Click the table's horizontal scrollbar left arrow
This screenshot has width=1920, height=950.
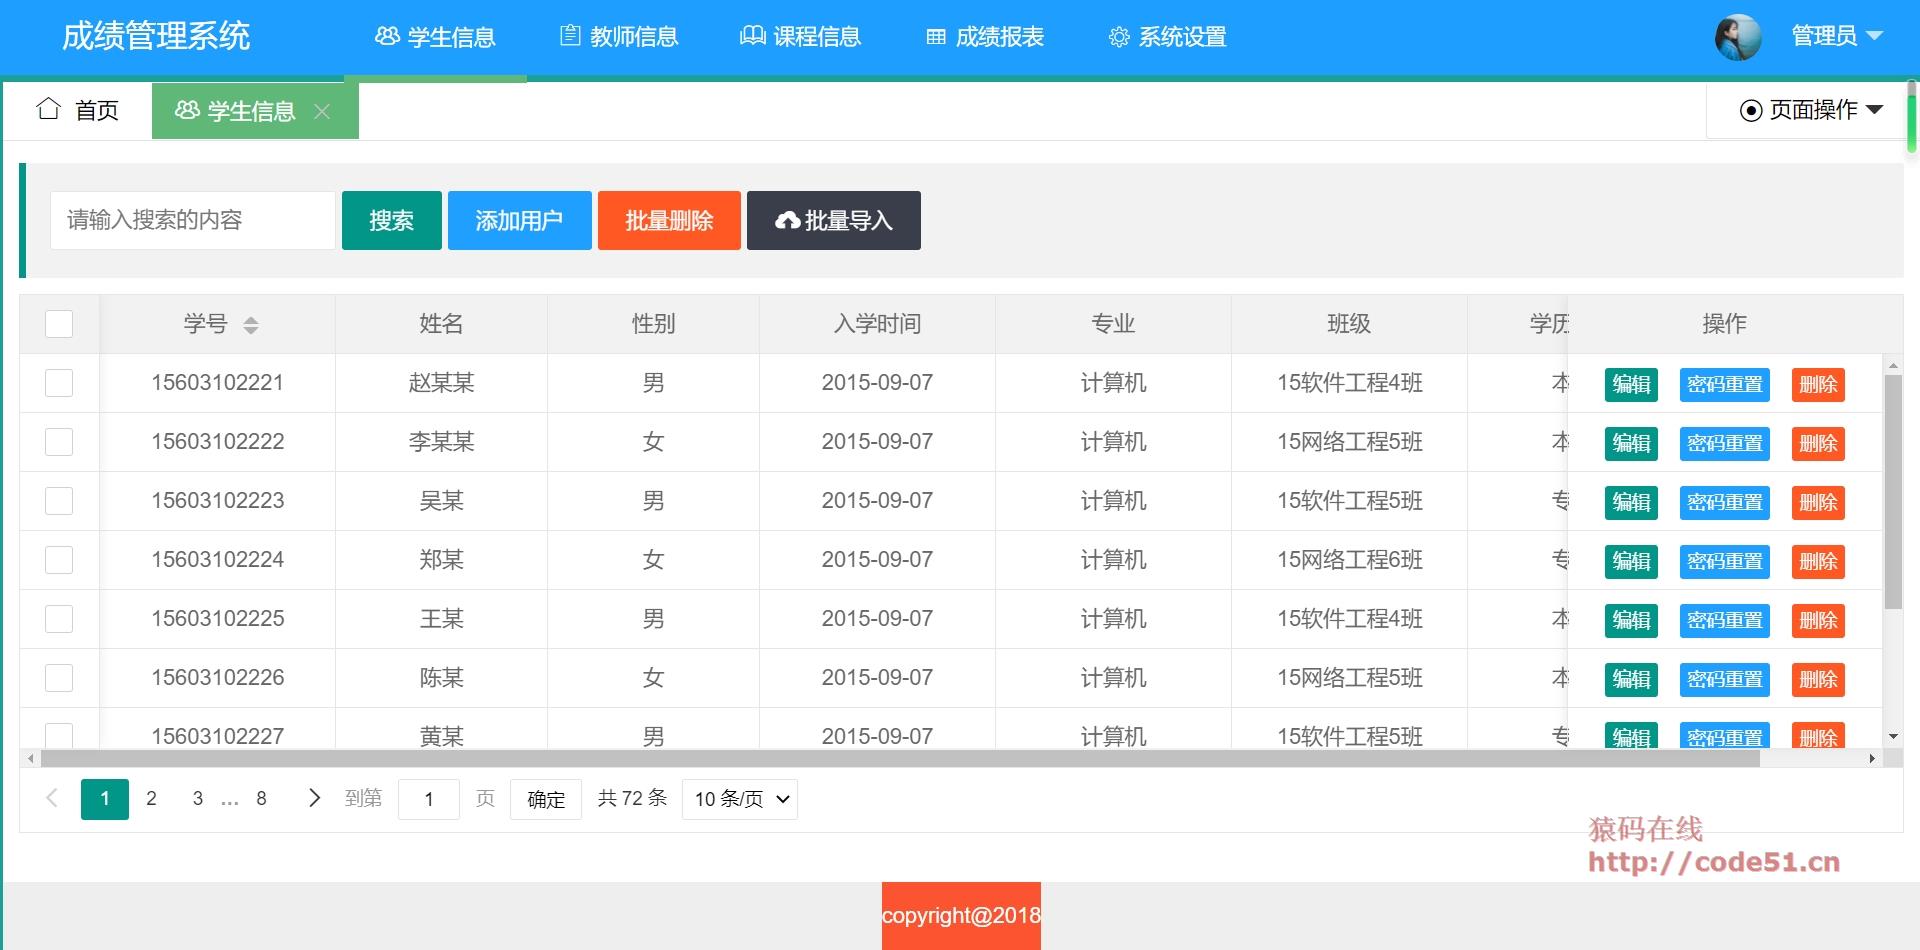(x=31, y=759)
